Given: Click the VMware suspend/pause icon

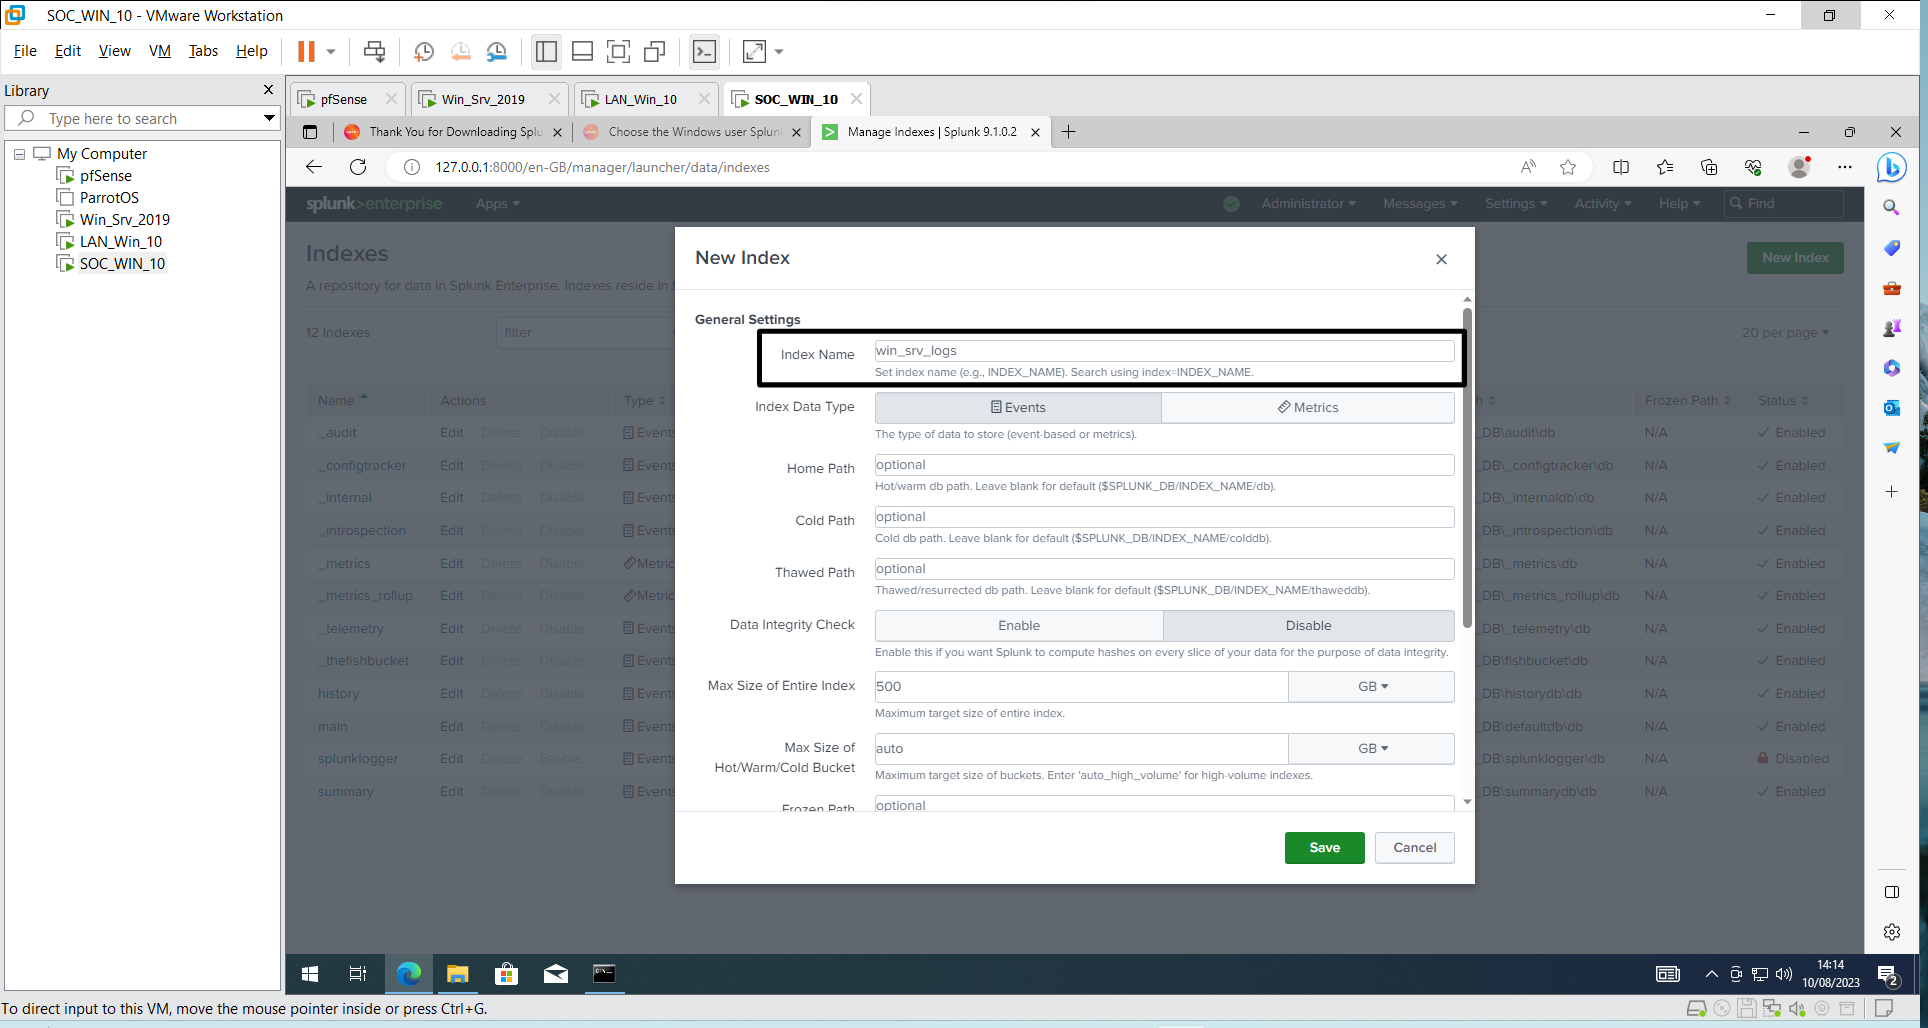Looking at the screenshot, I should click(306, 51).
